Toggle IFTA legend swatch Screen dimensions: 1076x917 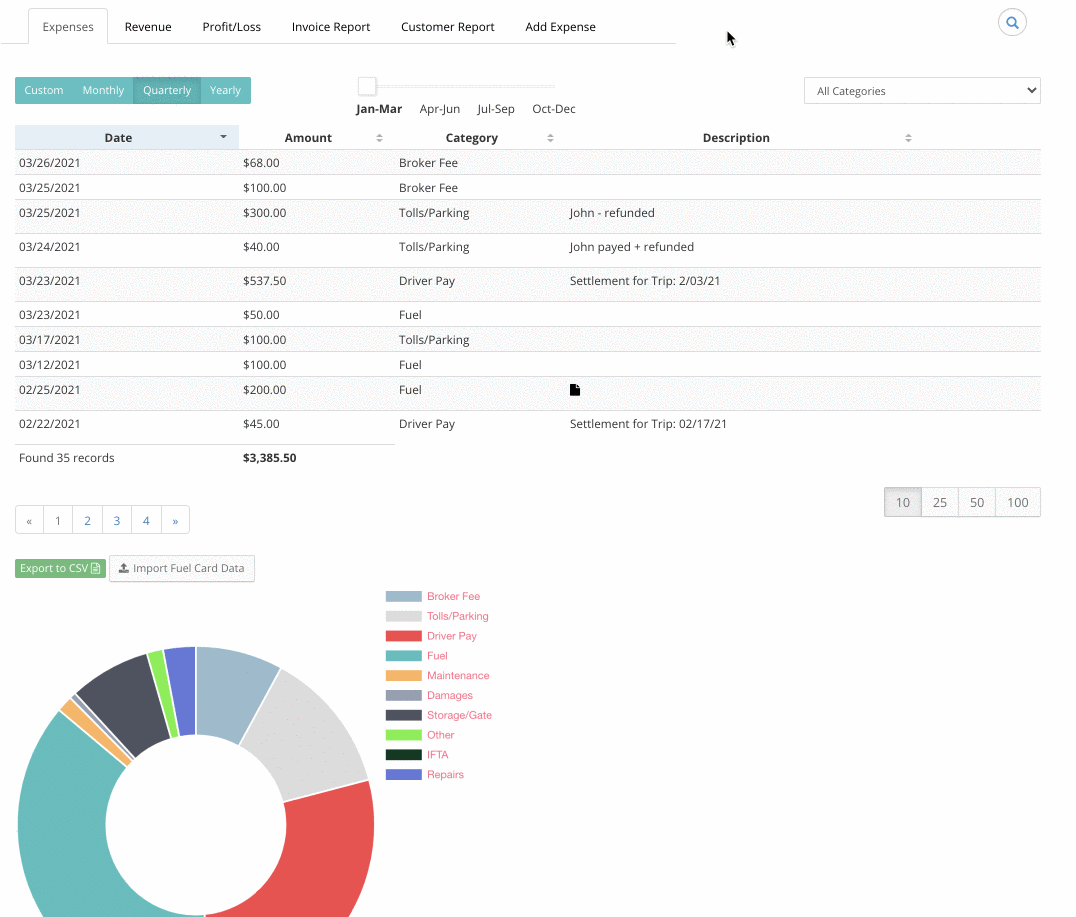tap(404, 755)
